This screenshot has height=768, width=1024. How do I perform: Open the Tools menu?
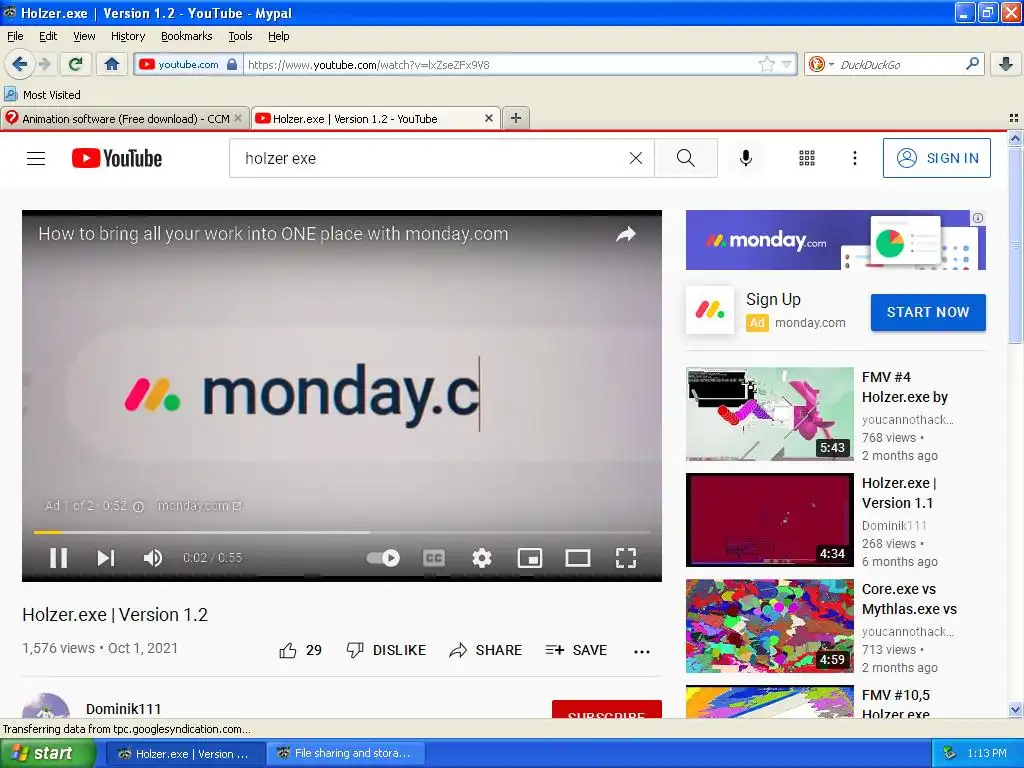coord(240,36)
